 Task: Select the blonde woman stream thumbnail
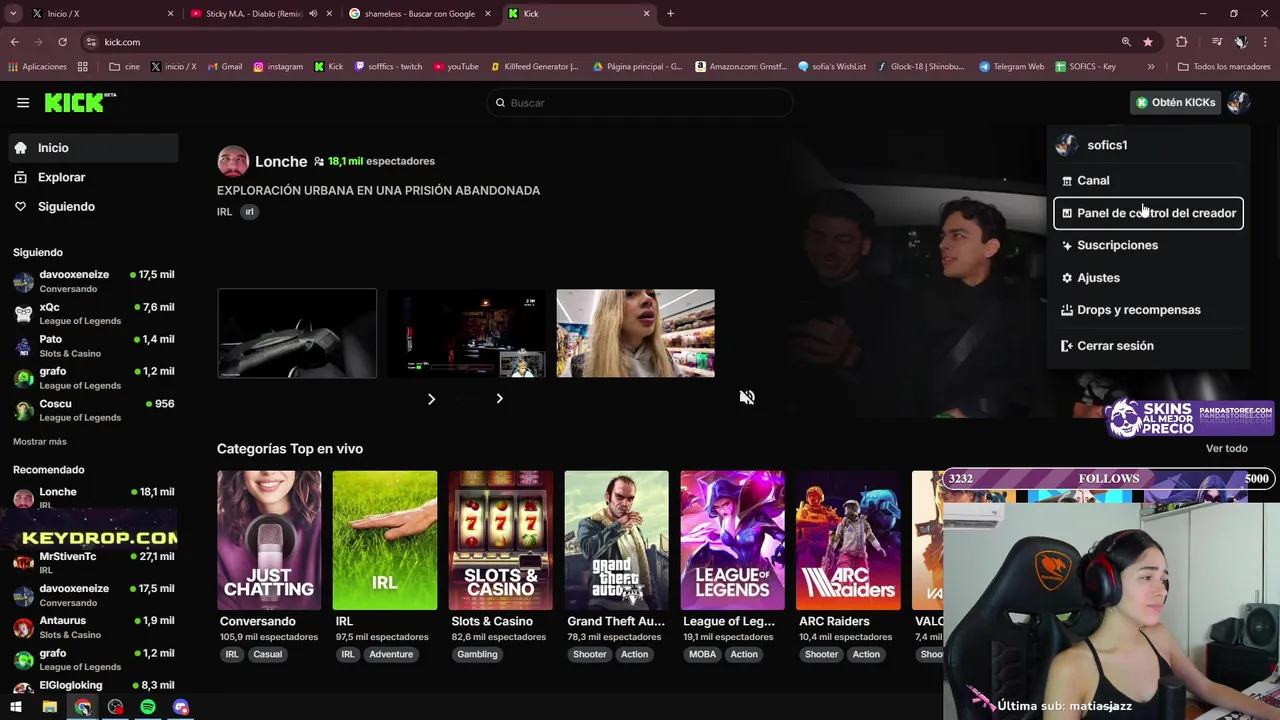click(635, 333)
